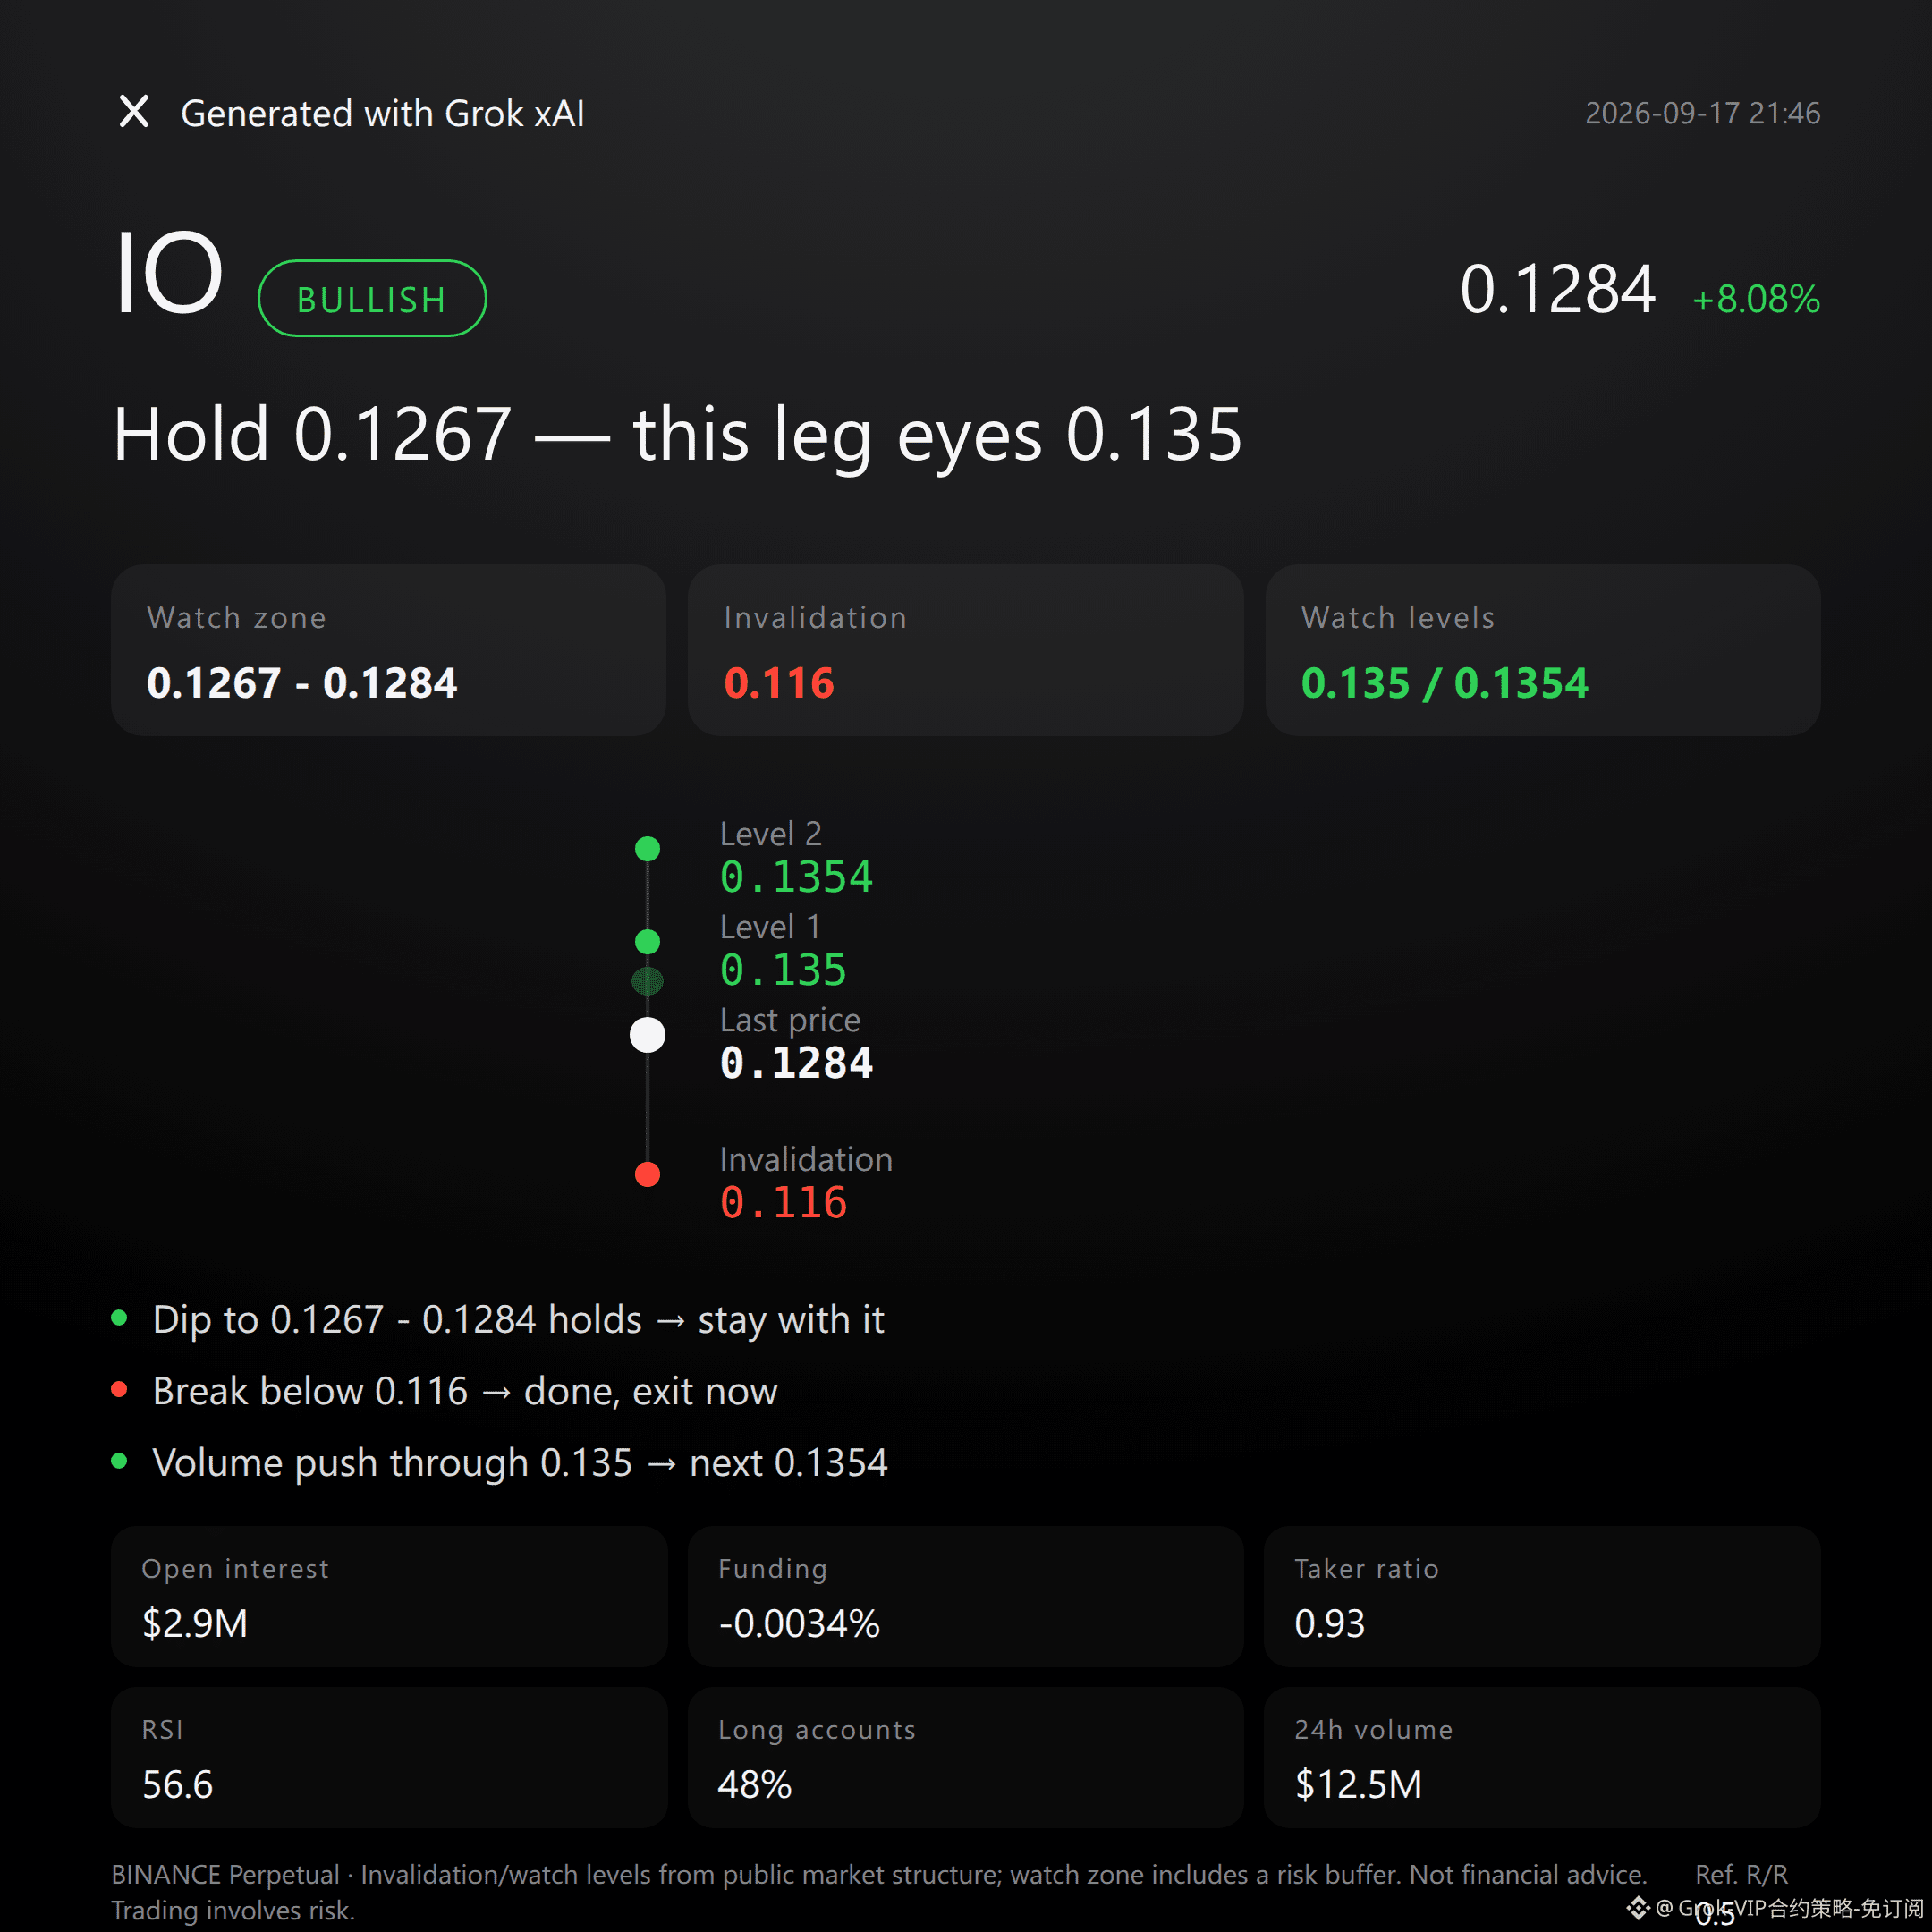Screen dimensions: 1932x1932
Task: Click the green bullet beside Volume push through
Action: tap(119, 1461)
